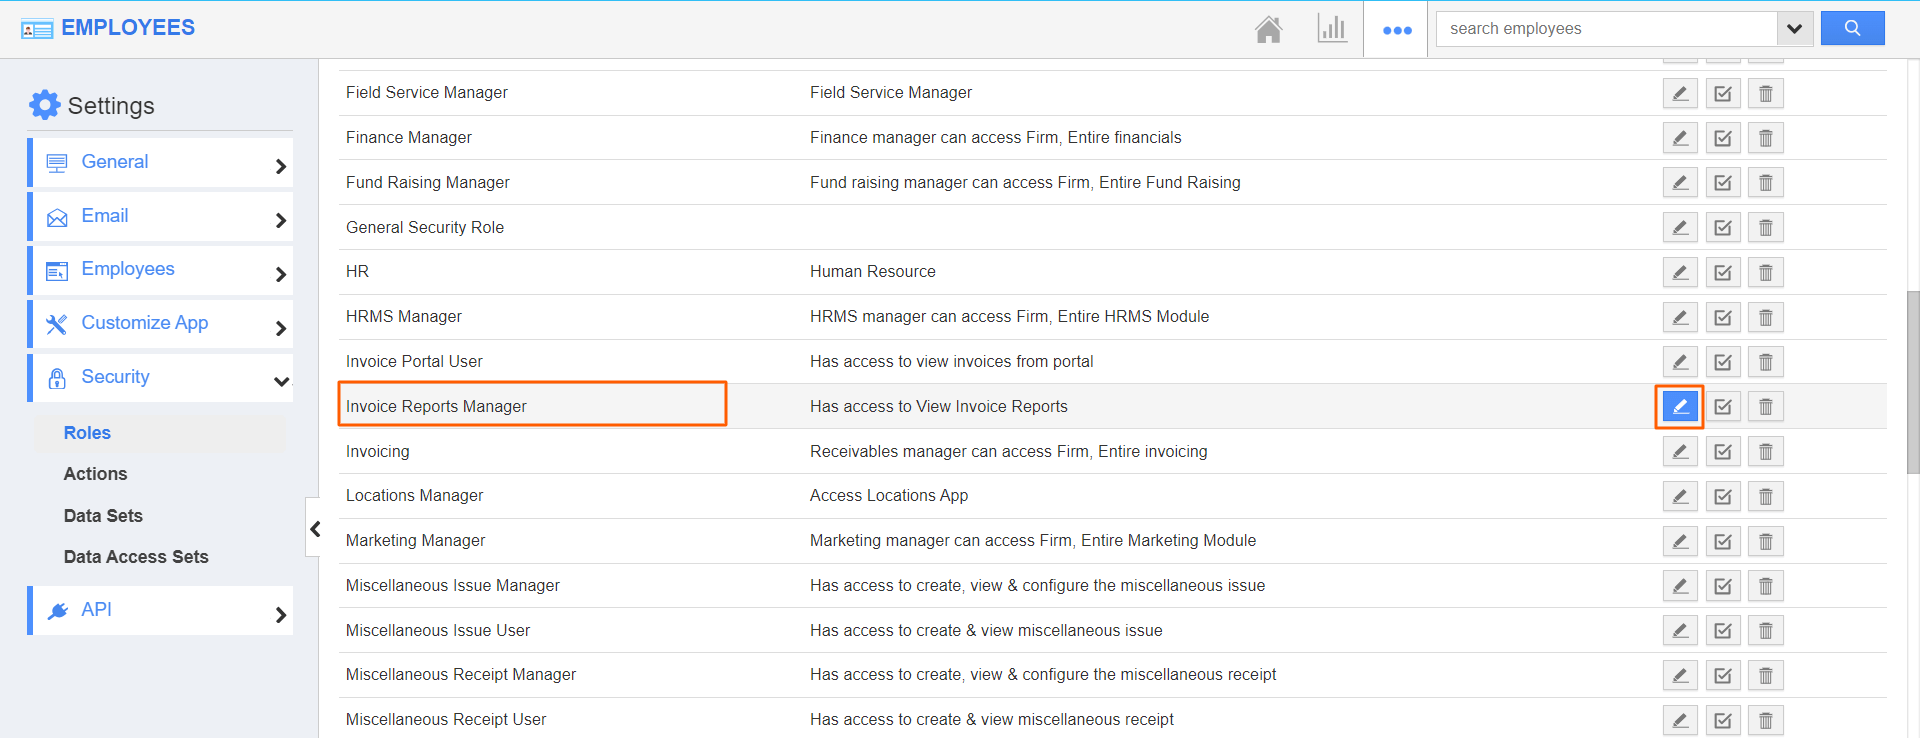This screenshot has height=738, width=1920.
Task: Click the home icon in top bar
Action: (1268, 29)
